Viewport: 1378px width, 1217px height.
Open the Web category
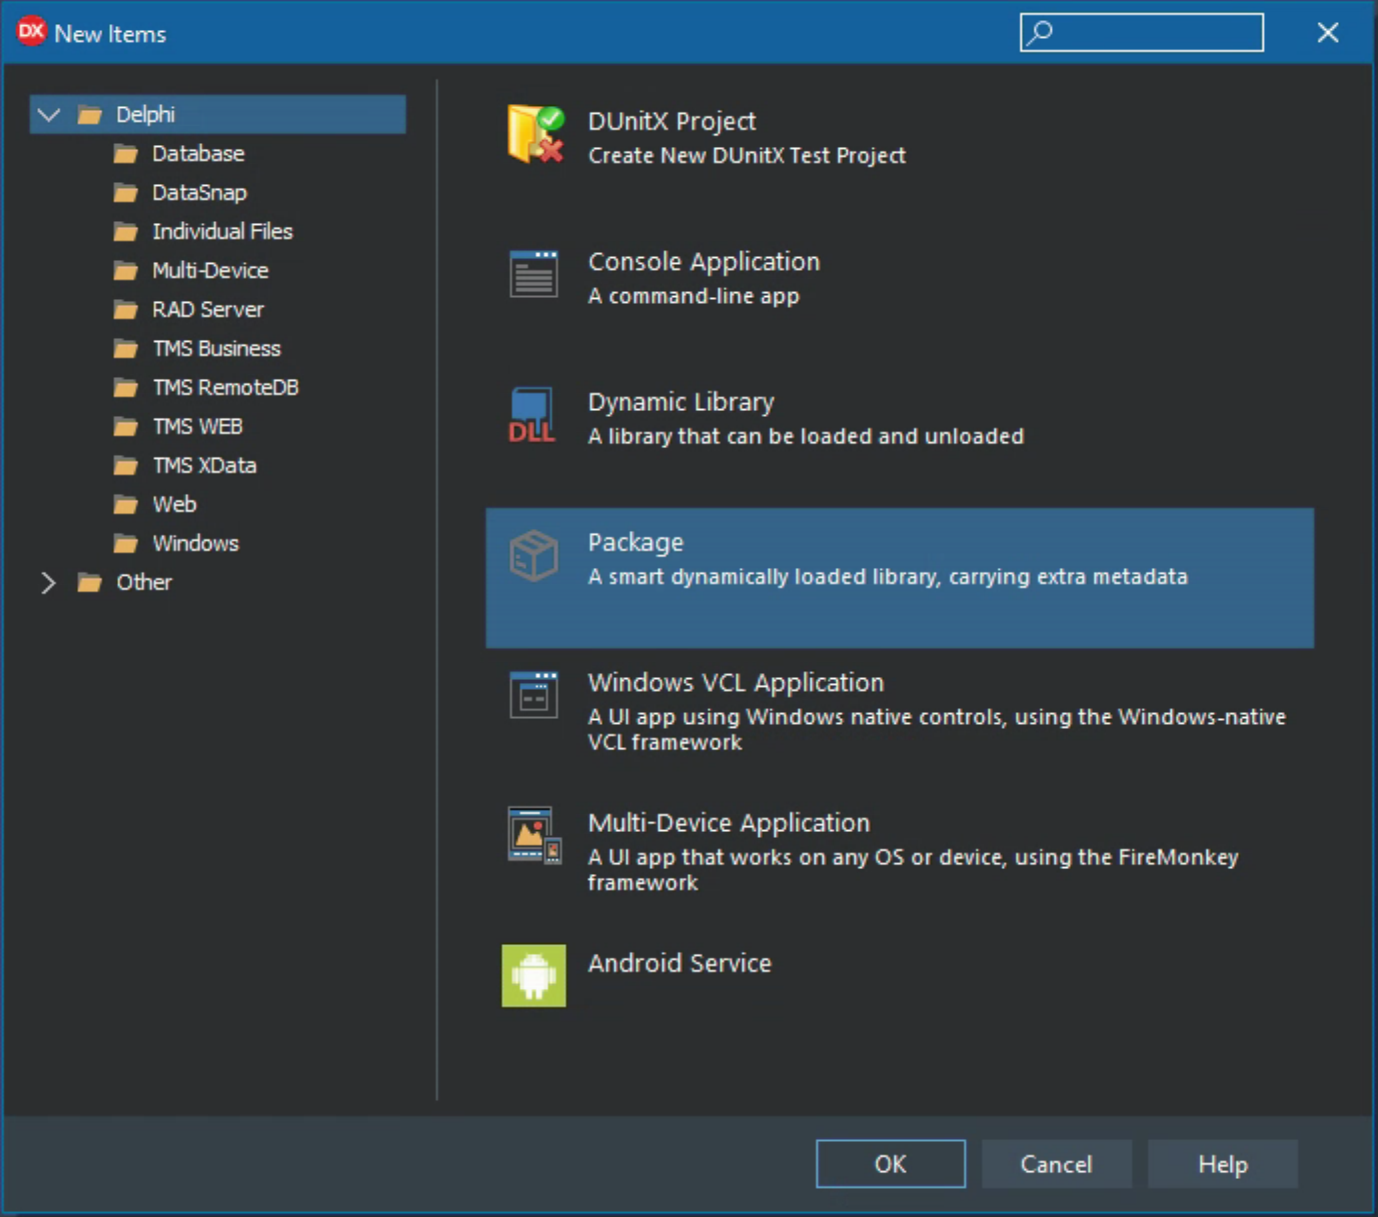[x=174, y=505]
